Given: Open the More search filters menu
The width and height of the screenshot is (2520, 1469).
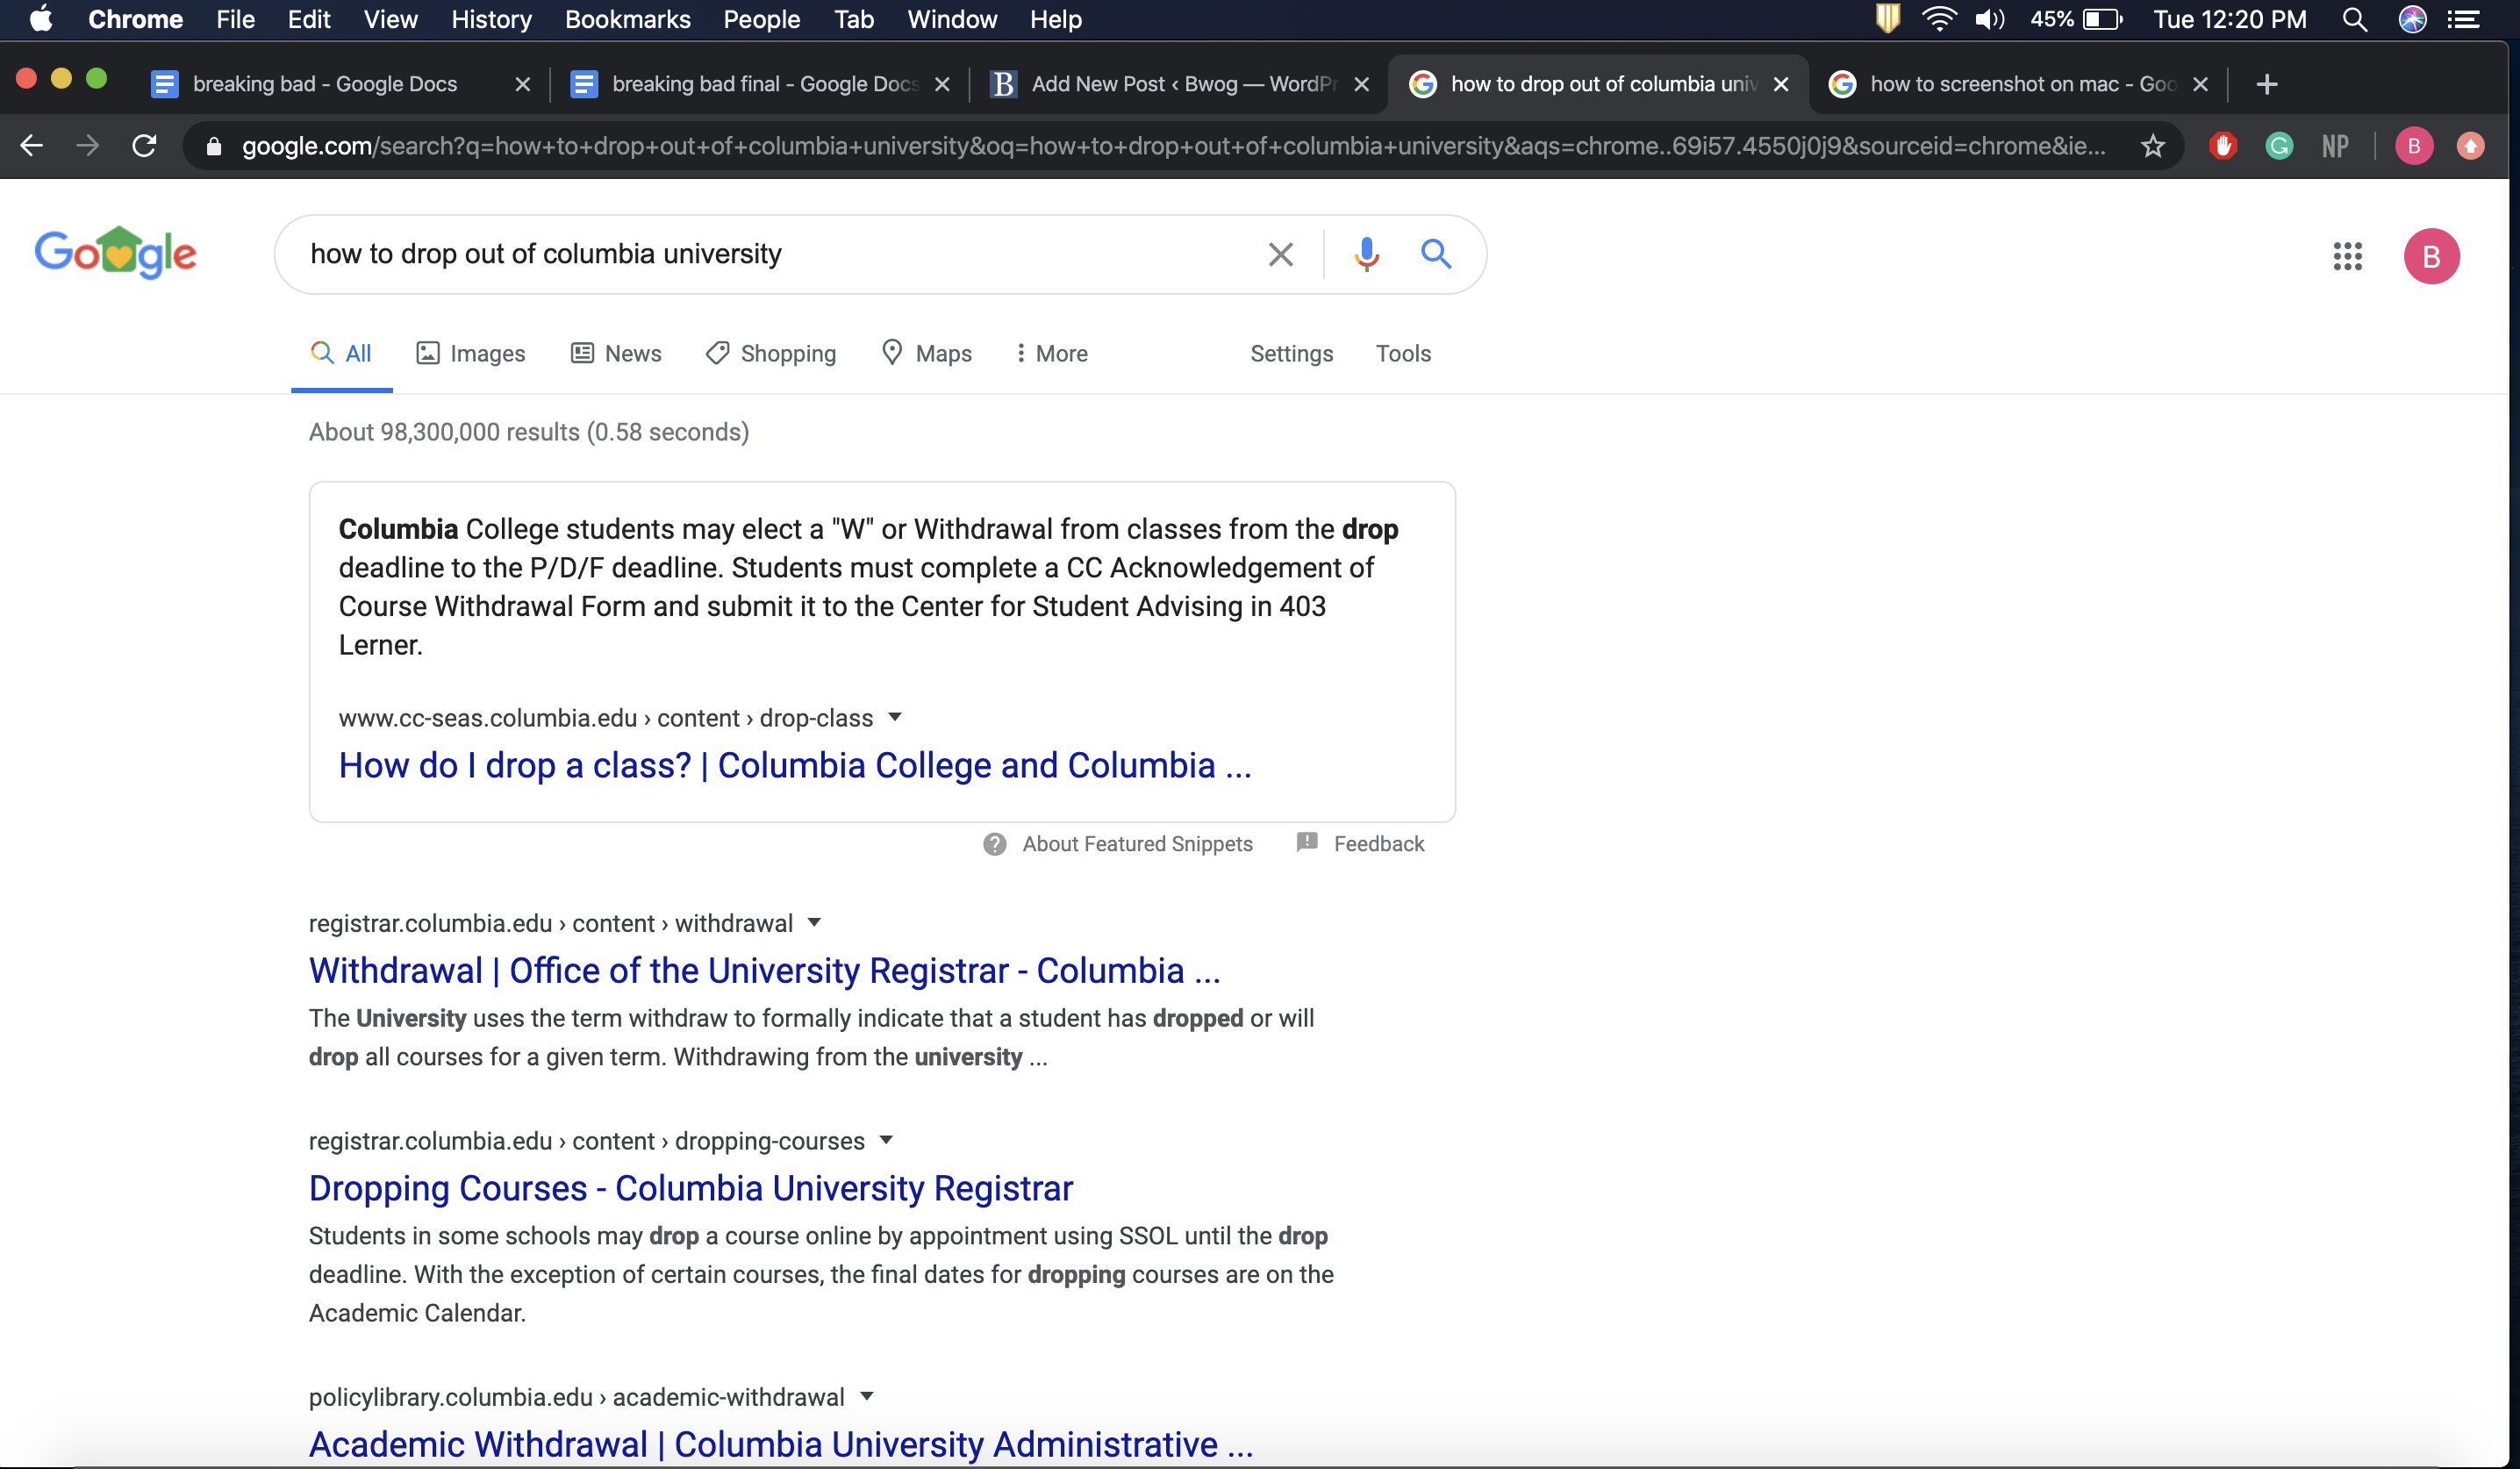Looking at the screenshot, I should [x=1051, y=353].
